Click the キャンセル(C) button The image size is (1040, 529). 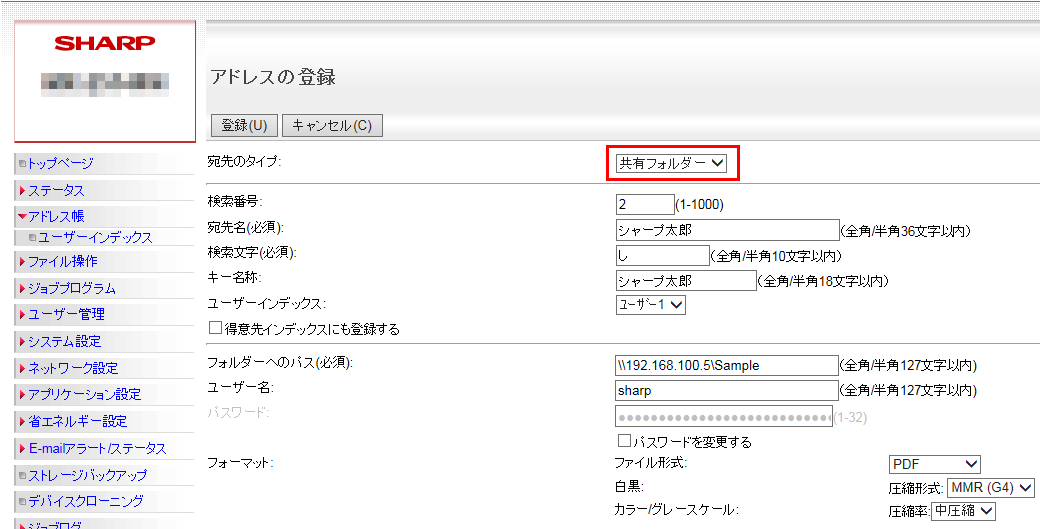(x=332, y=126)
